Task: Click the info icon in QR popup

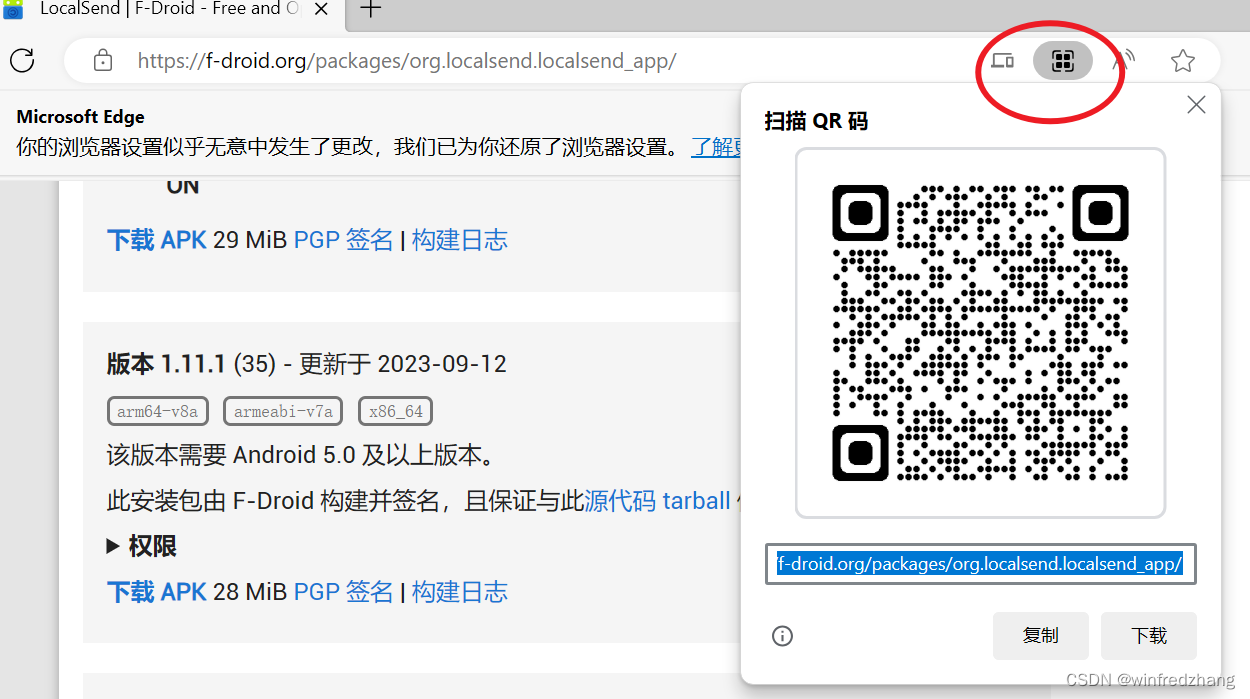Action: tap(783, 635)
